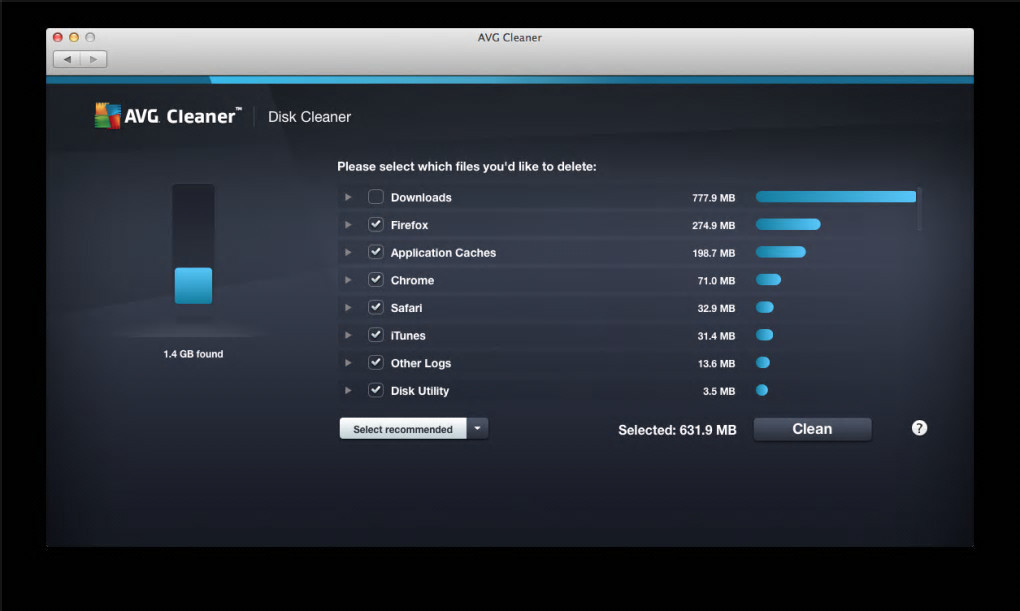This screenshot has width=1020, height=611.
Task: Click the 71.0 MB size value
Action: coord(716,280)
